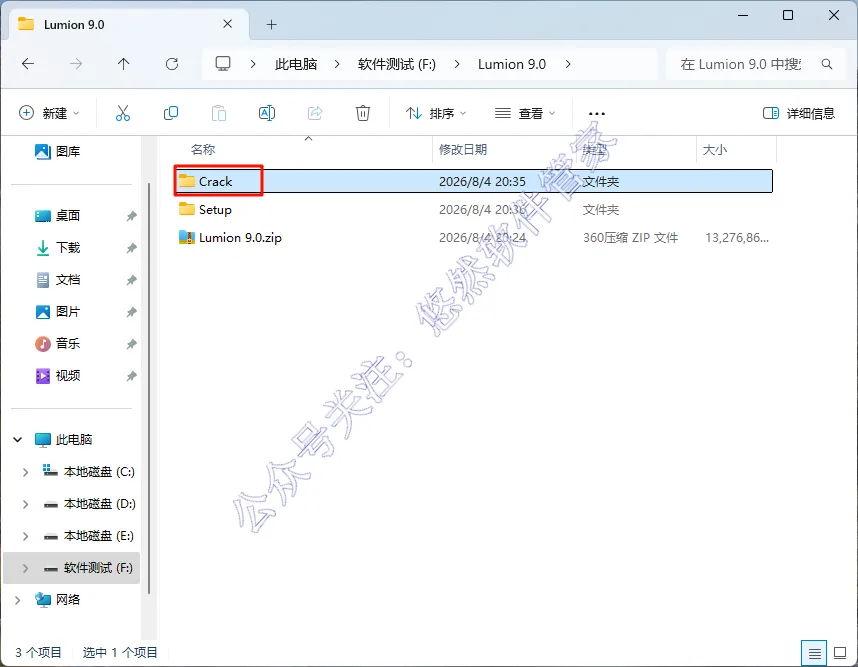Click the Paste clipboard icon

pyautogui.click(x=219, y=113)
